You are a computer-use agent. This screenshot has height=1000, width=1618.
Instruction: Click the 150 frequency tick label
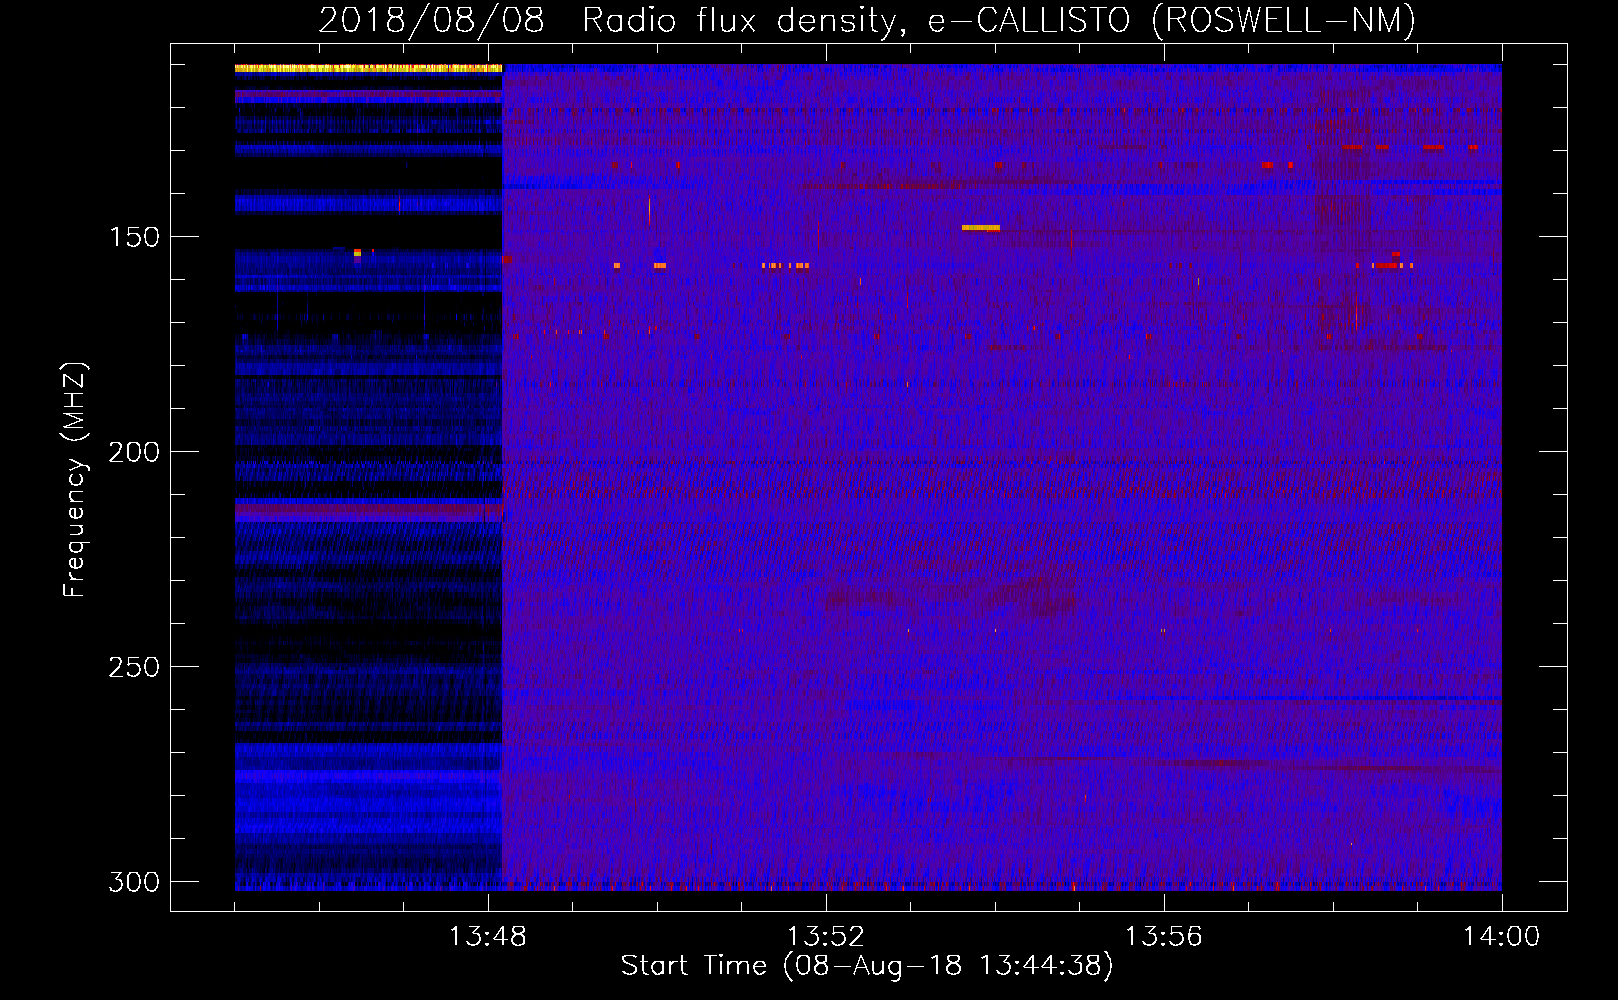coord(134,237)
